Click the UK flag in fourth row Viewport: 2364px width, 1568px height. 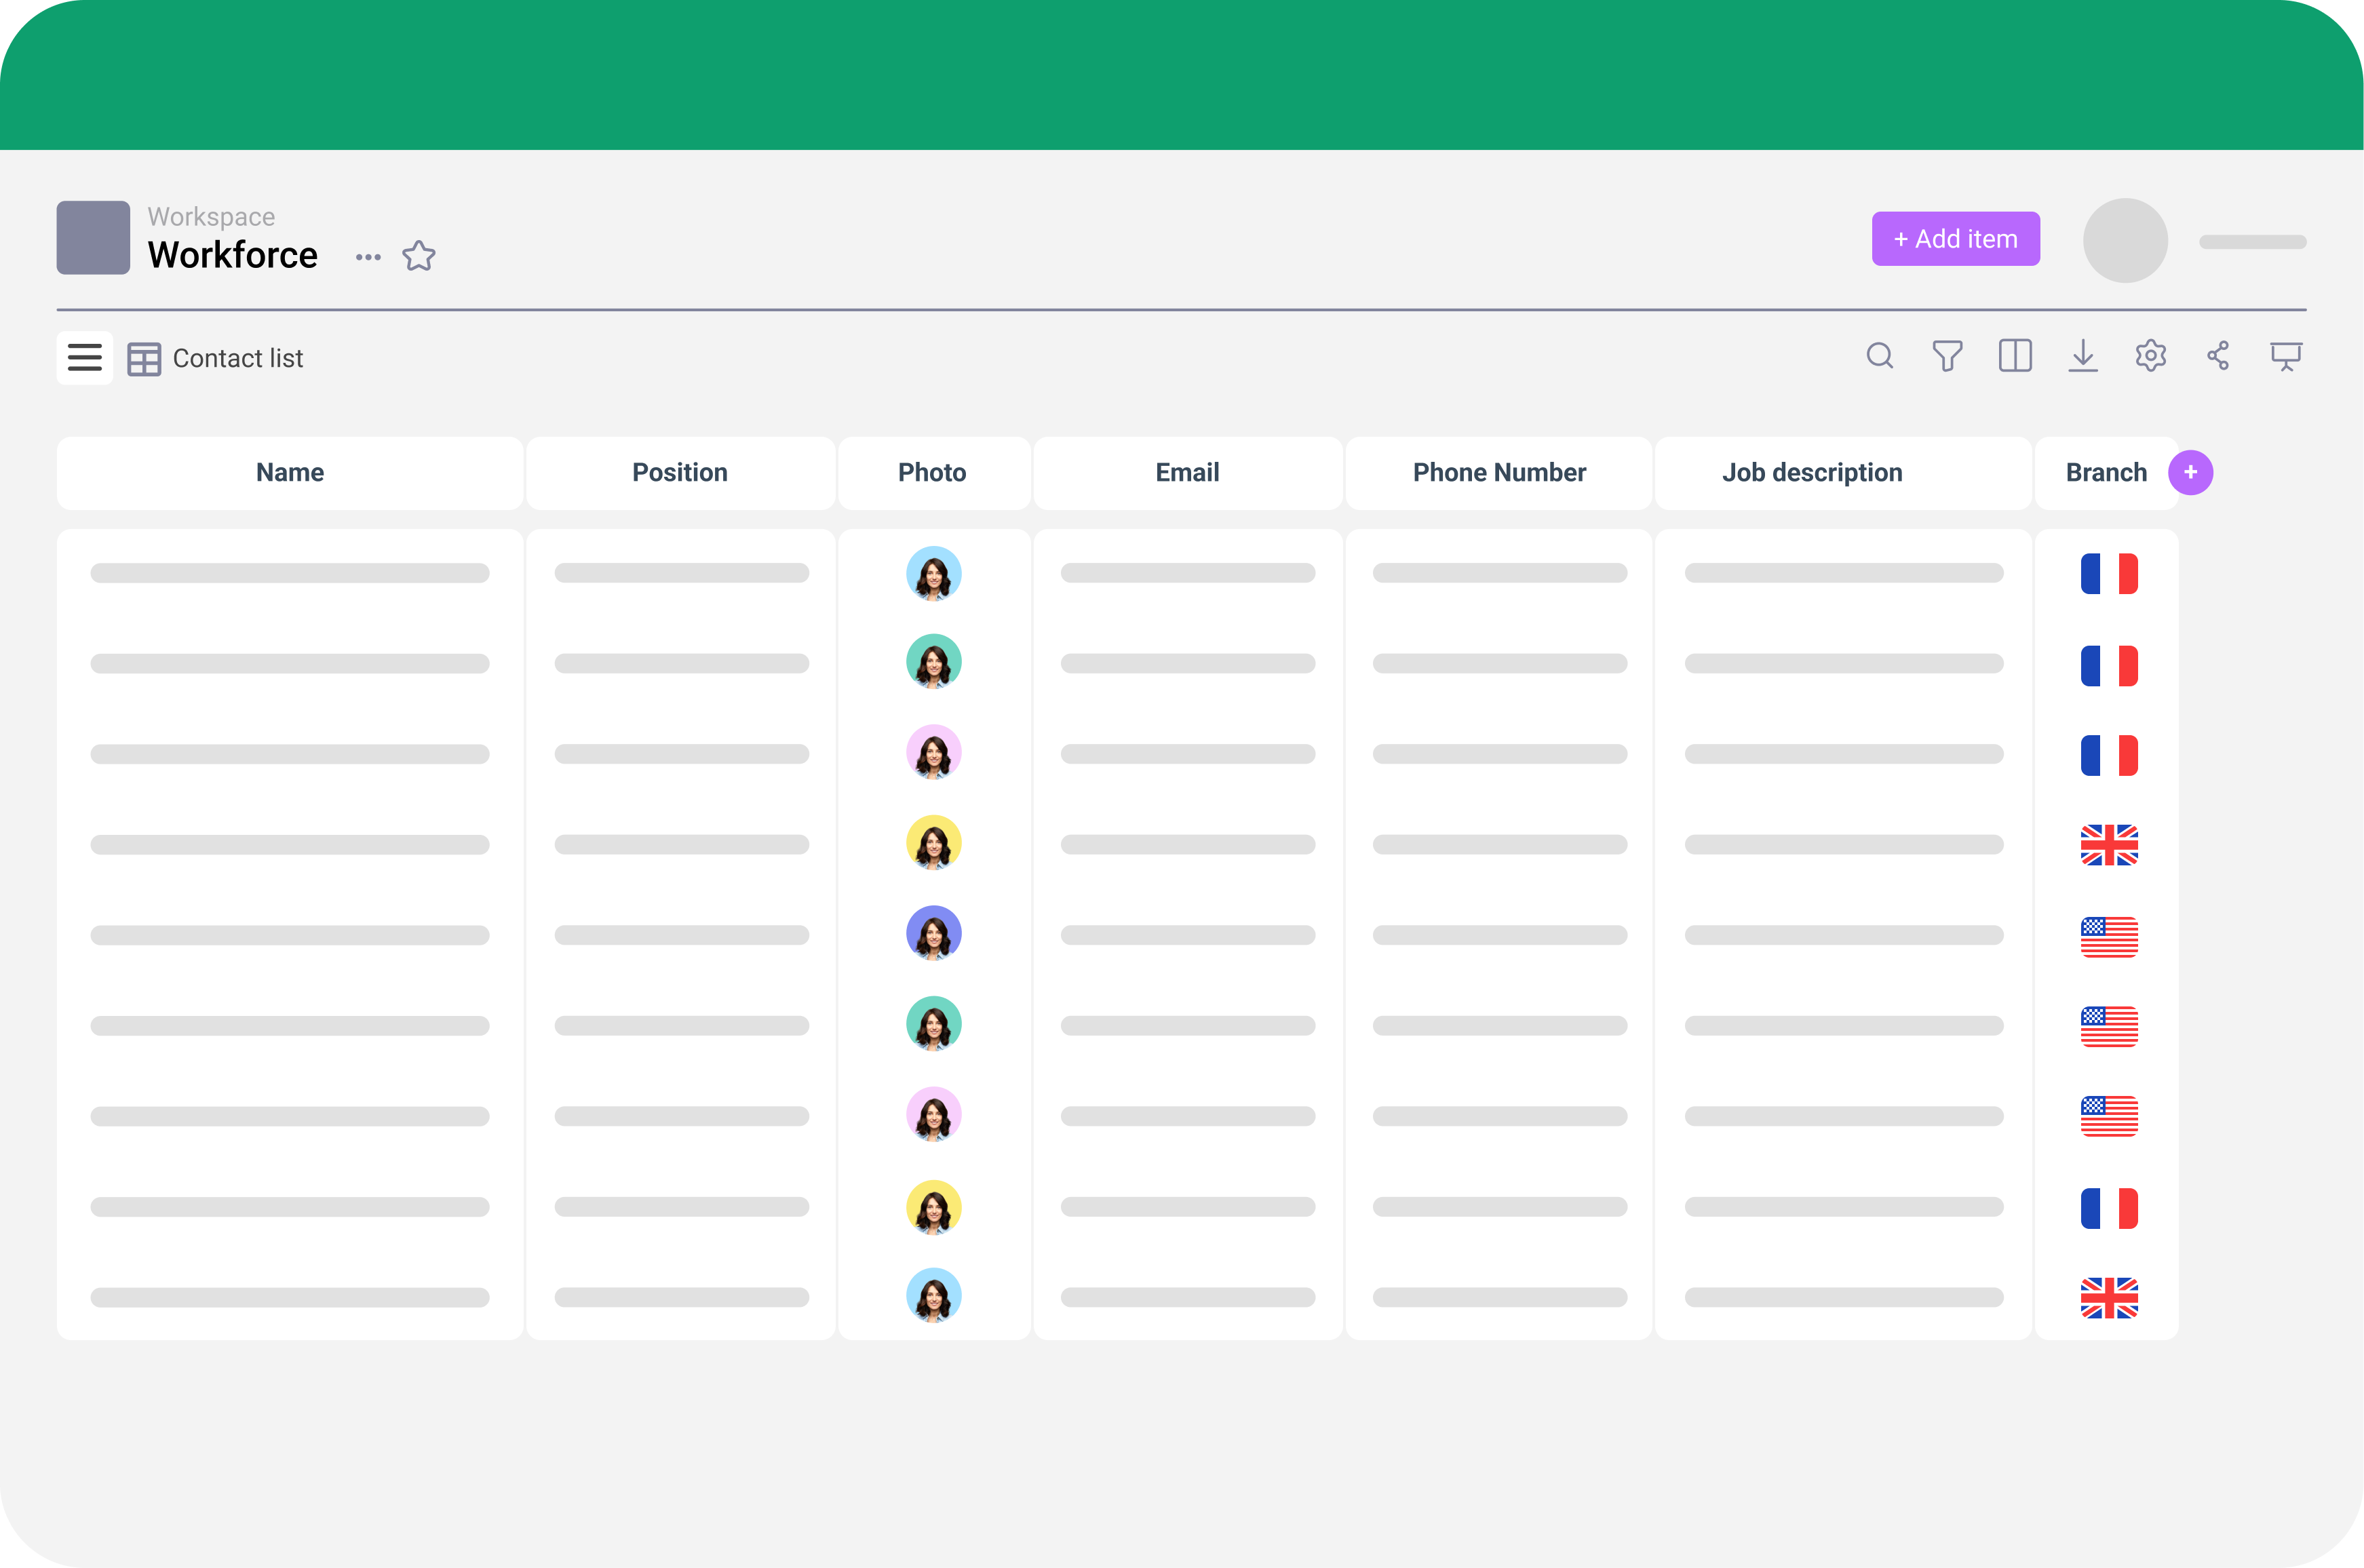click(x=2109, y=846)
